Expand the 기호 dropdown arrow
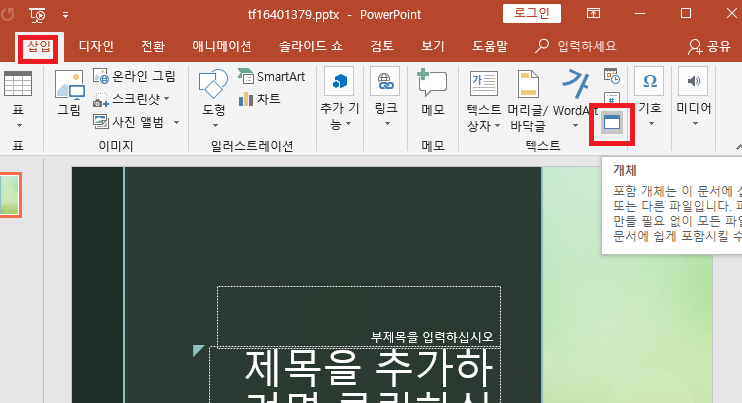The width and height of the screenshot is (742, 403). click(651, 124)
